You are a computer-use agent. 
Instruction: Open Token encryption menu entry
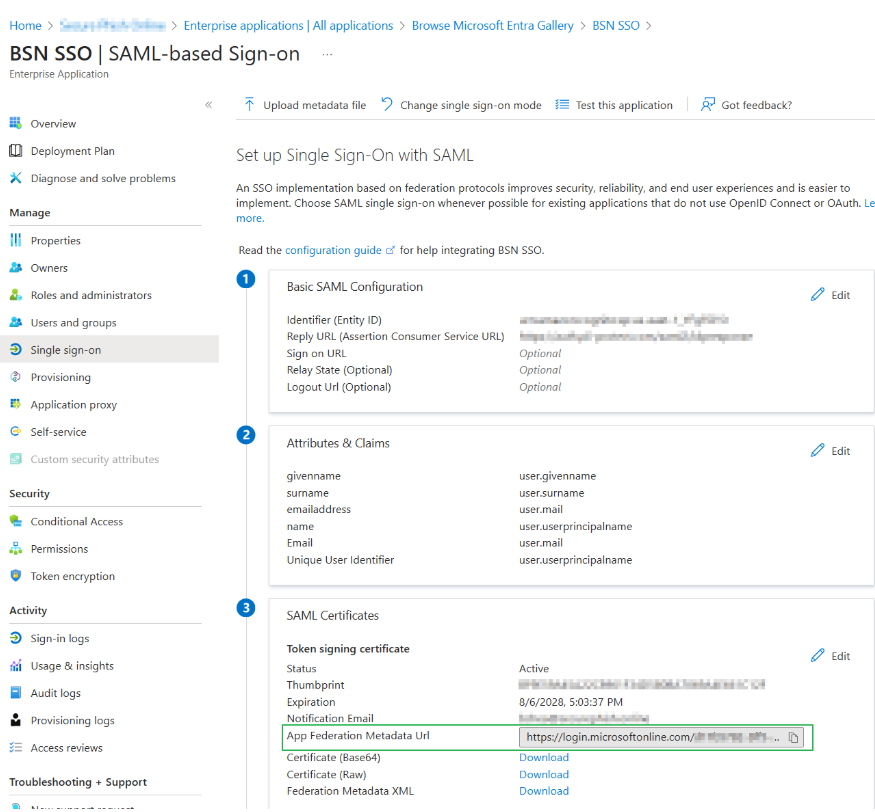click(x=73, y=576)
